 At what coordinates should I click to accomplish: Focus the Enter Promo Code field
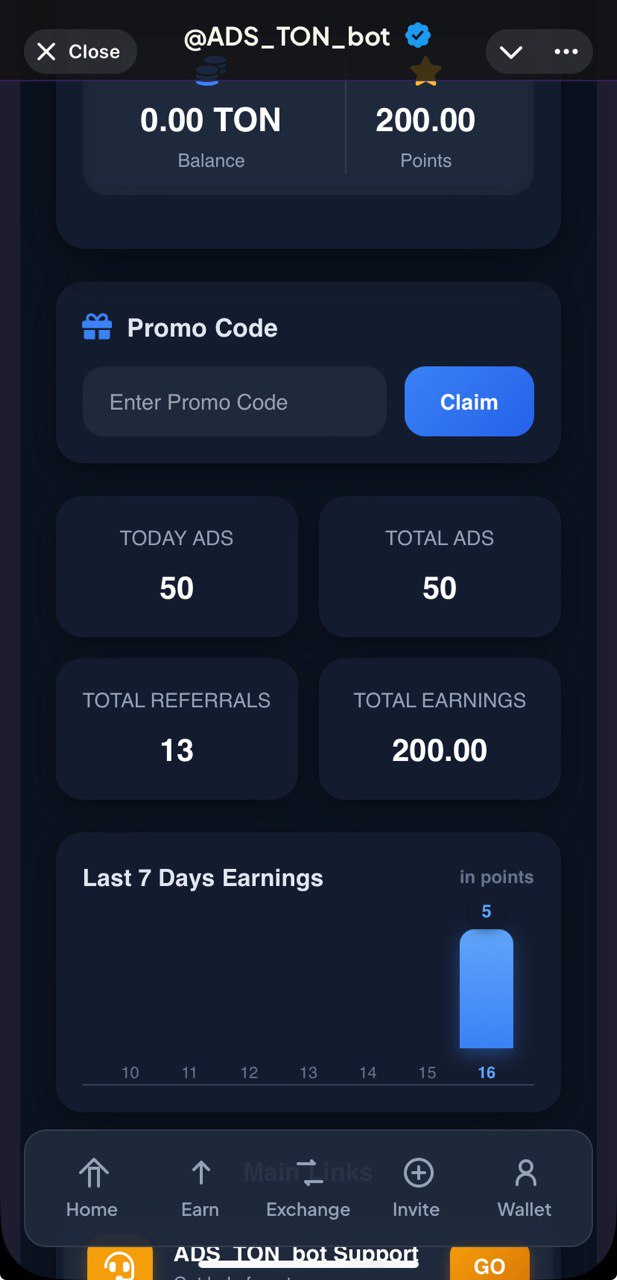234,402
